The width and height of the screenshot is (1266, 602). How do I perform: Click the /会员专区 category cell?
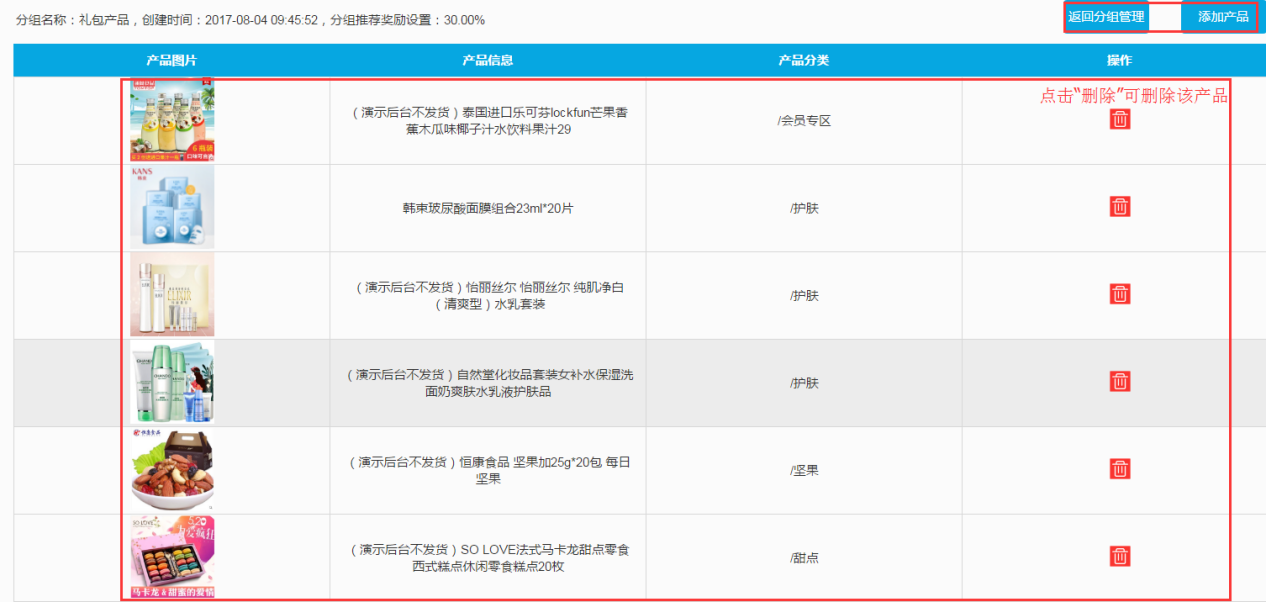[804, 121]
